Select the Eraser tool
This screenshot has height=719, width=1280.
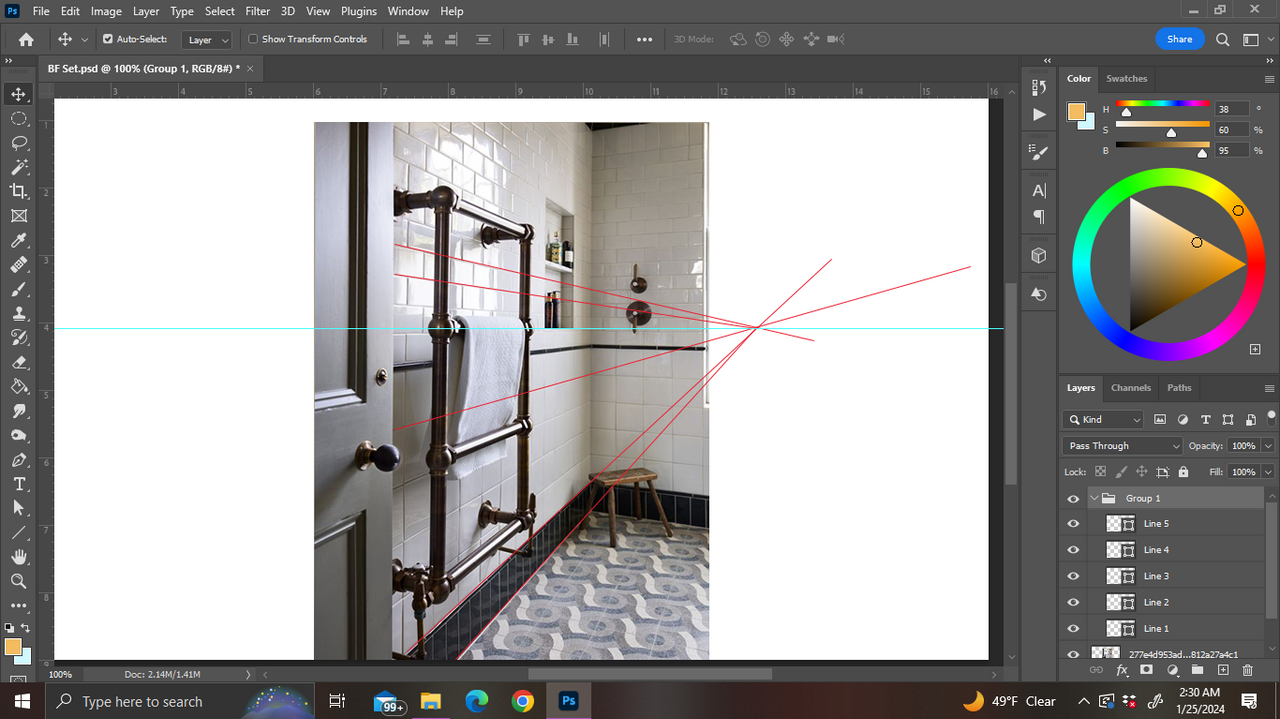tap(18, 362)
